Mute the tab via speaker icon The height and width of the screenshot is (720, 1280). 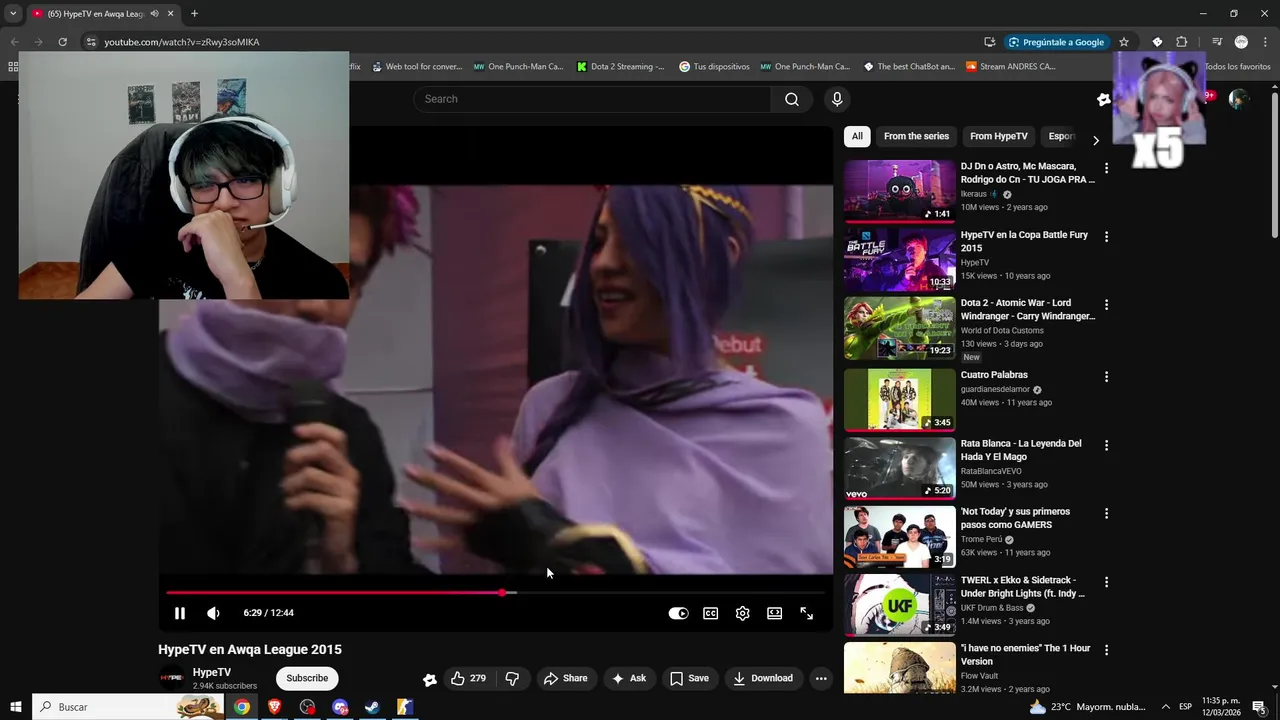[154, 14]
